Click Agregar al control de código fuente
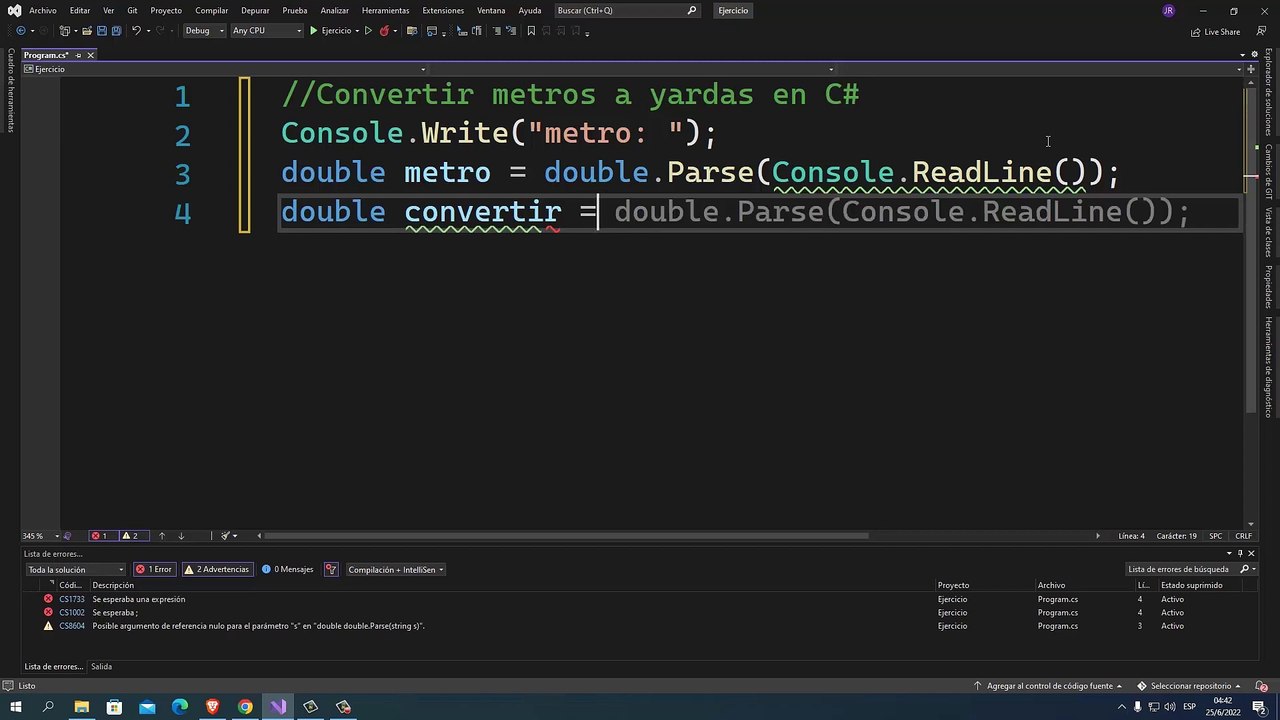 tap(1049, 686)
